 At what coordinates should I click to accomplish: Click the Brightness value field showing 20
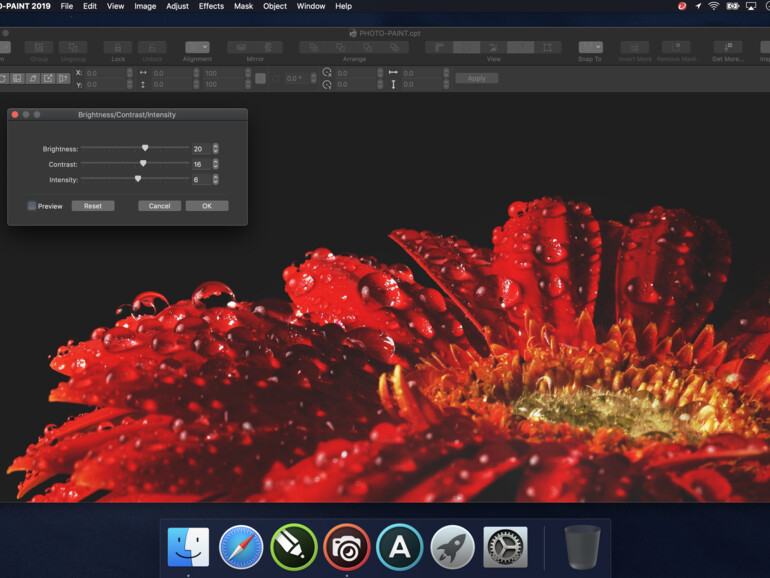tap(201, 149)
